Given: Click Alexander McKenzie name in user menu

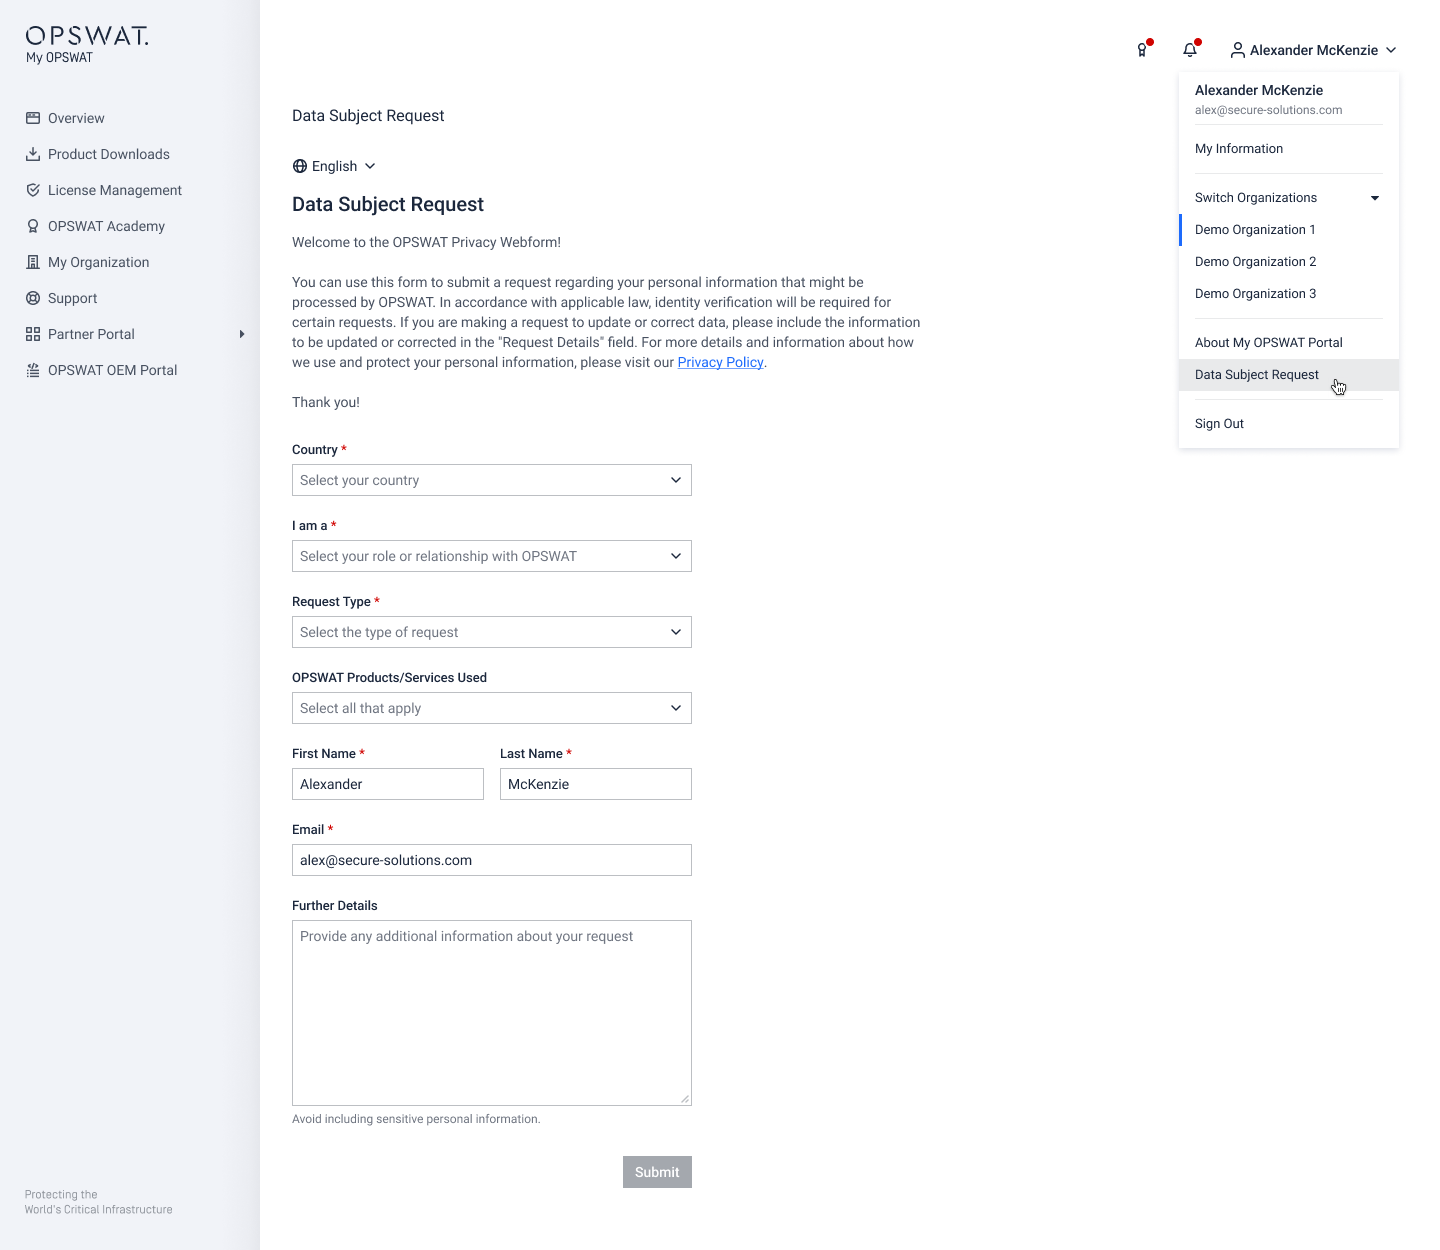Looking at the screenshot, I should 1259,90.
